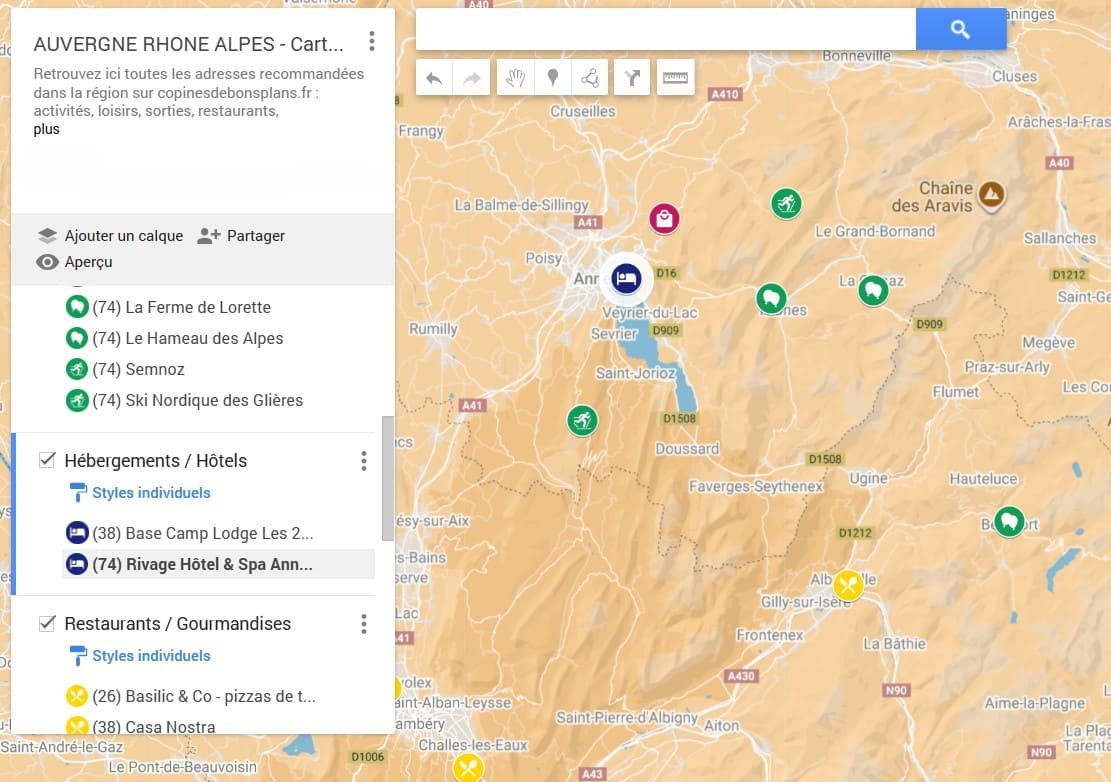The image size is (1111, 782).
Task: Open Restaurants / Gourmandises layer options menu
Action: coord(363,624)
